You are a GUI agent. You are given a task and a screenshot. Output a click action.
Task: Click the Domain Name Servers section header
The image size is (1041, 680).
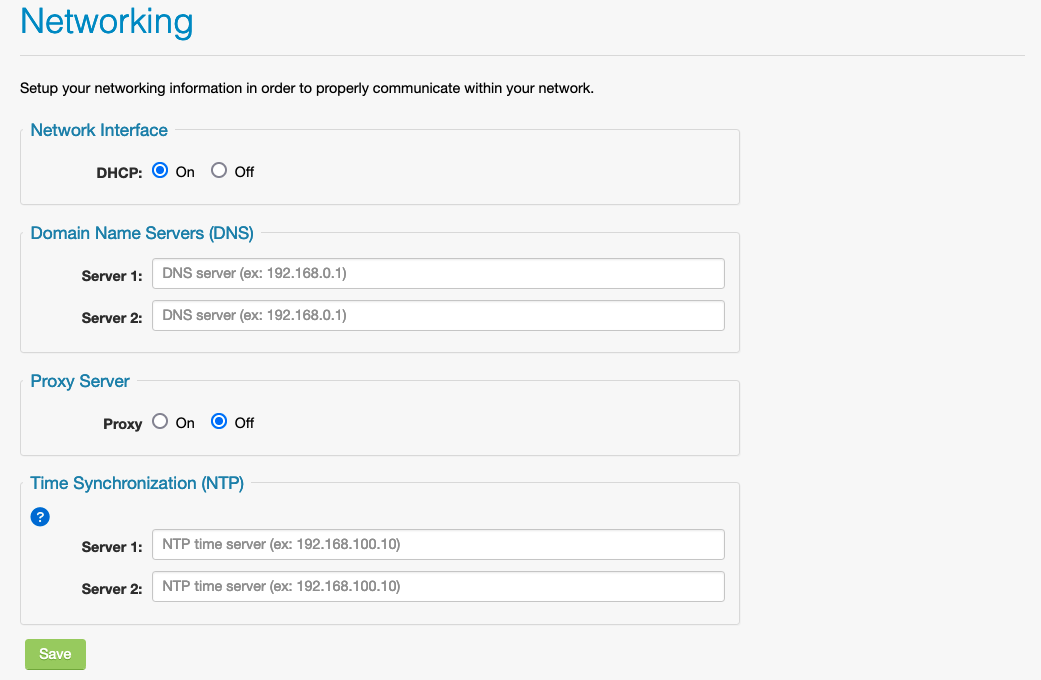[140, 232]
